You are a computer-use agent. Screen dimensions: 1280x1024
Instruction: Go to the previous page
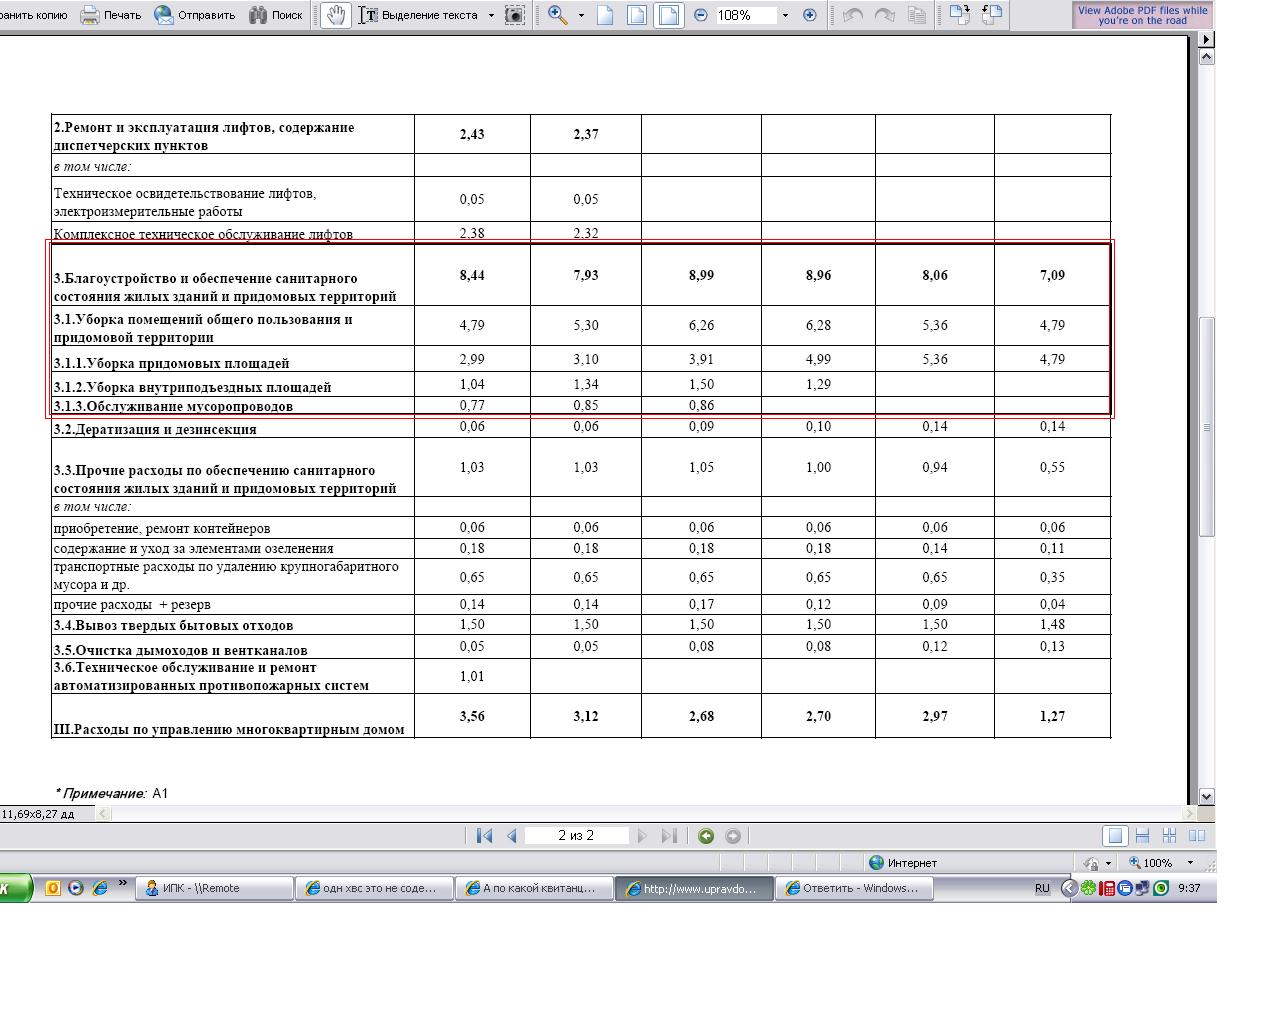tap(511, 836)
